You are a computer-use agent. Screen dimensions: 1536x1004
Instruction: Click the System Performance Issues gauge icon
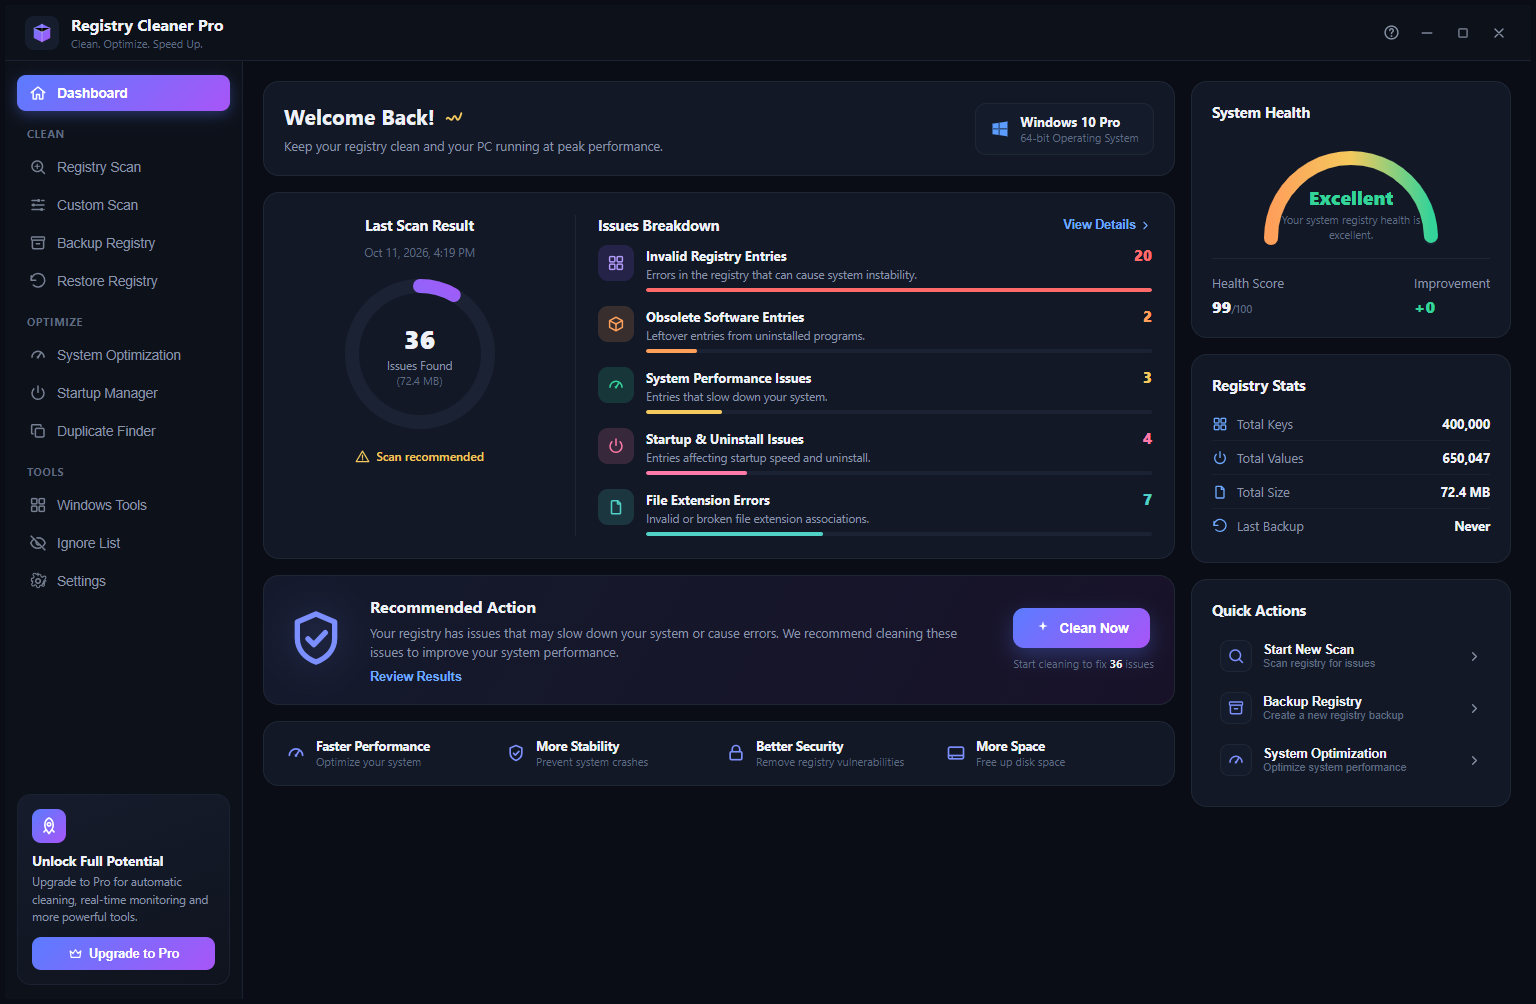point(616,385)
